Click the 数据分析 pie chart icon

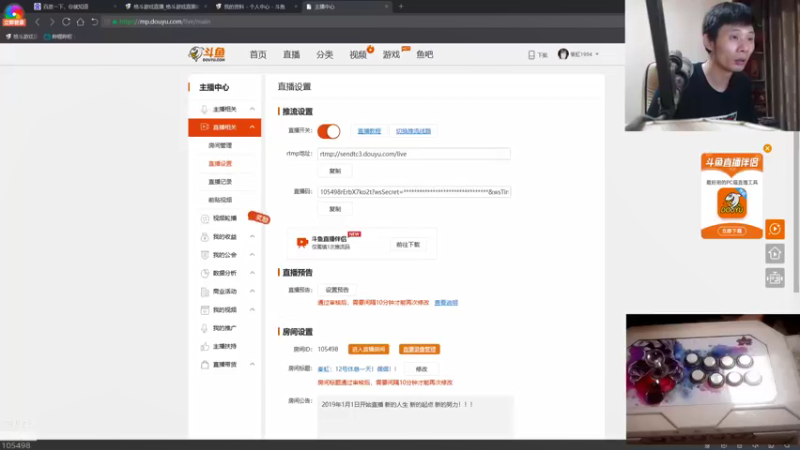pos(205,273)
